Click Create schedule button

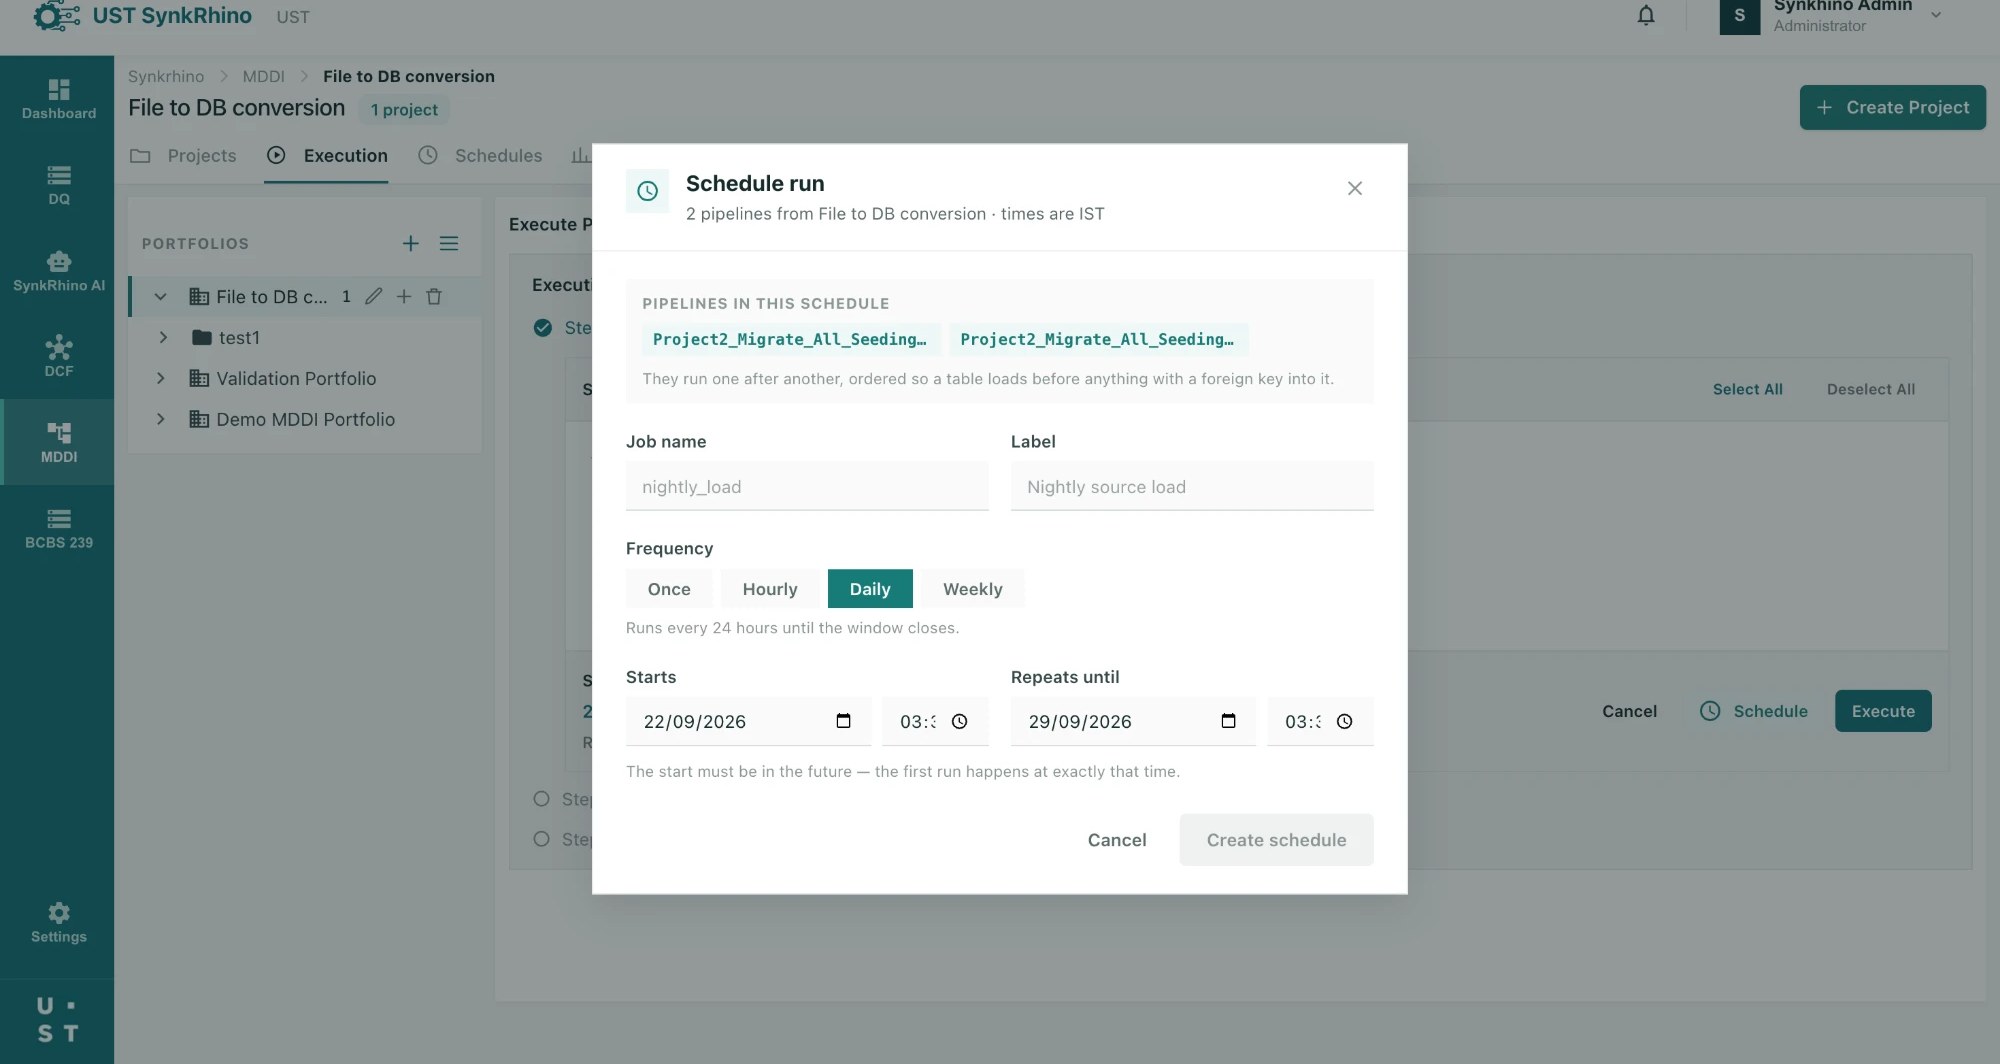(x=1276, y=840)
